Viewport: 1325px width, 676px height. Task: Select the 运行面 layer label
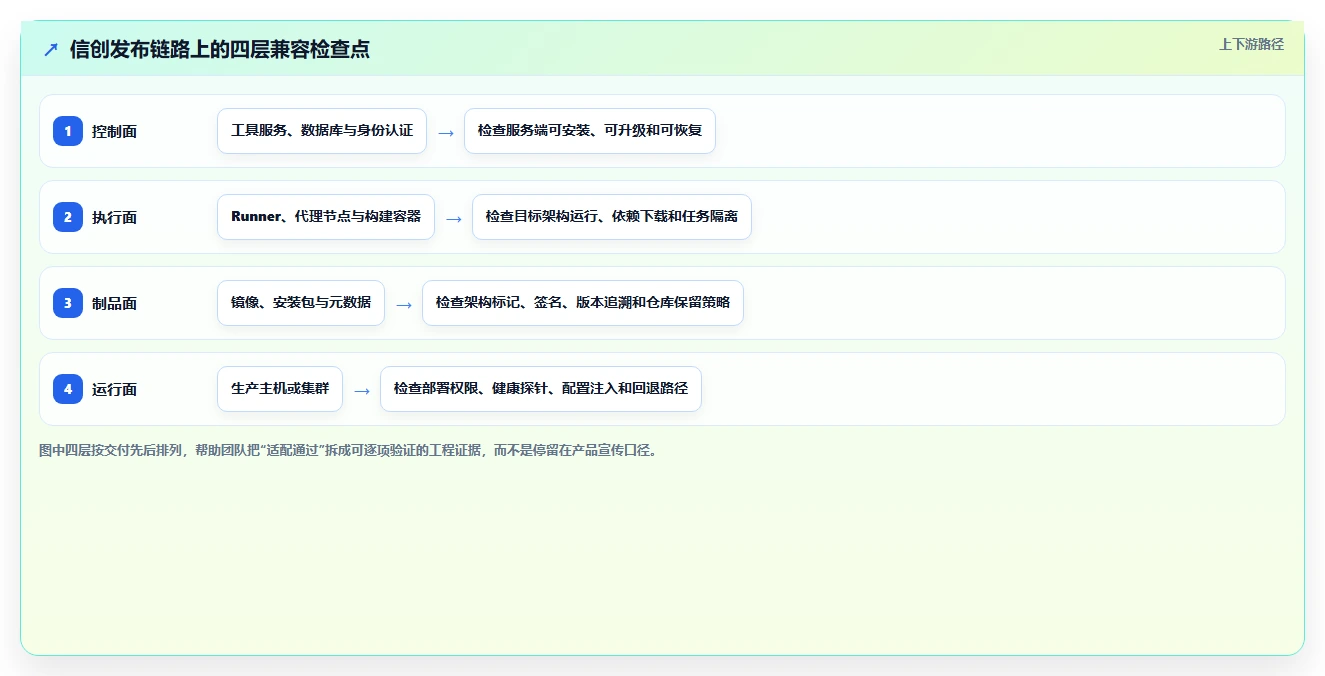click(114, 389)
